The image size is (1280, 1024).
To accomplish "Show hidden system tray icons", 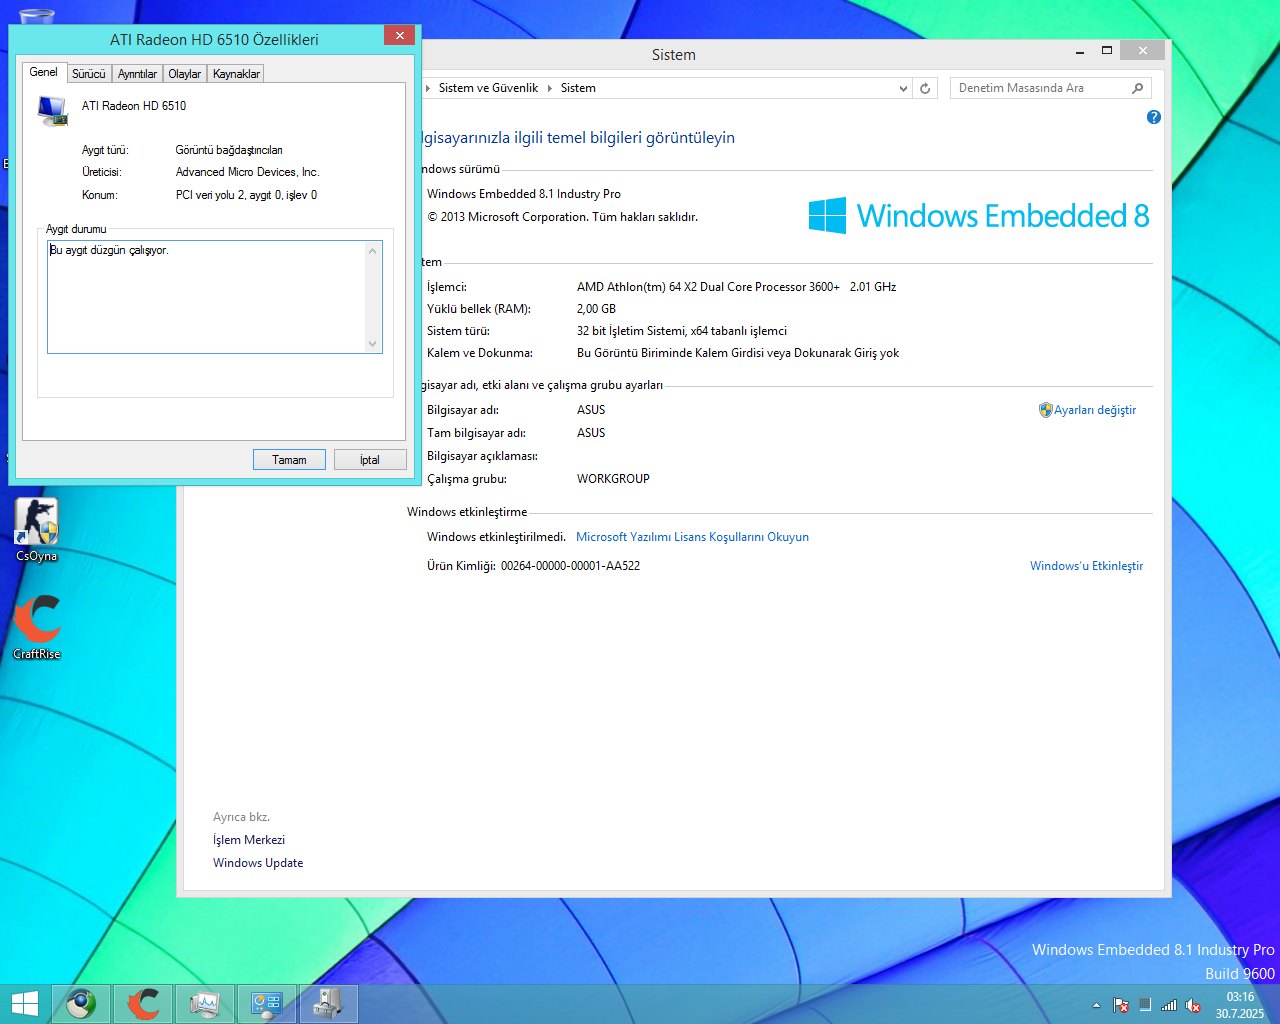I will point(1096,1006).
